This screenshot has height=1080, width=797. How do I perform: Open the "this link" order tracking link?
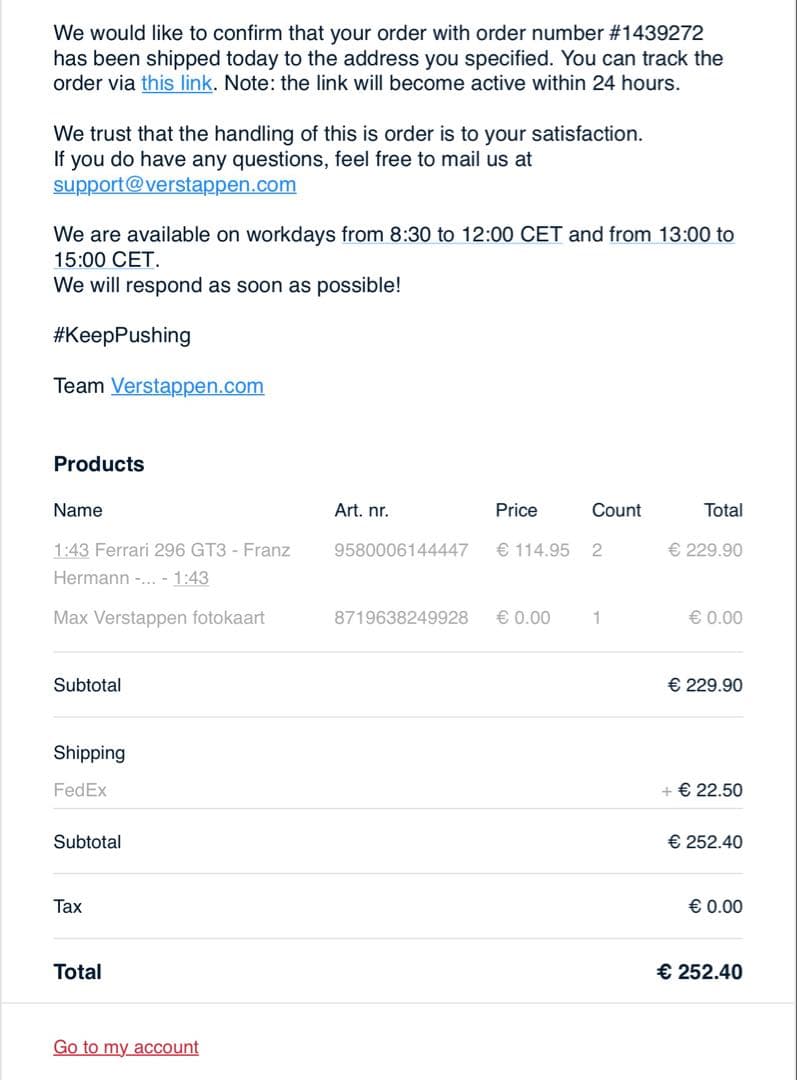tap(177, 83)
